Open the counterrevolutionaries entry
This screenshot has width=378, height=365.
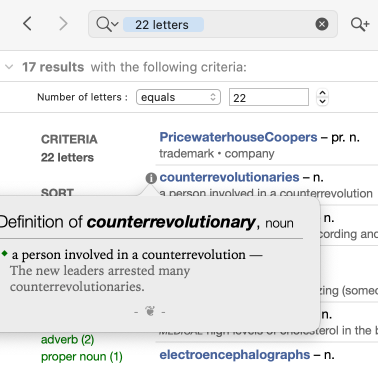tap(229, 177)
